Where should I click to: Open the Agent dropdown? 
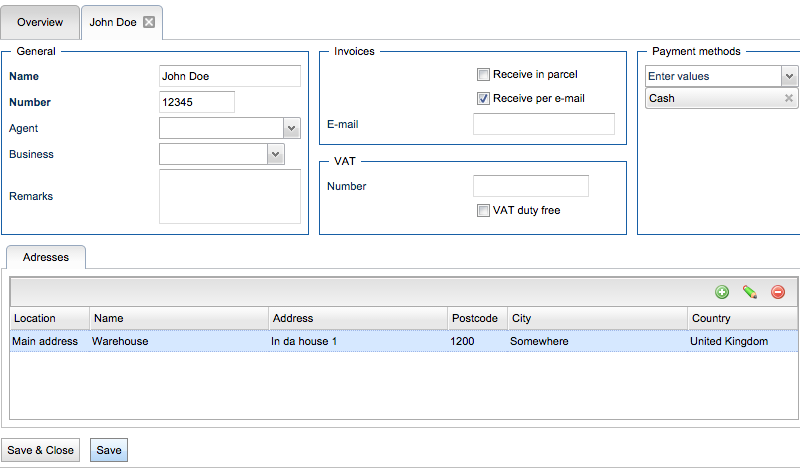pyautogui.click(x=292, y=128)
